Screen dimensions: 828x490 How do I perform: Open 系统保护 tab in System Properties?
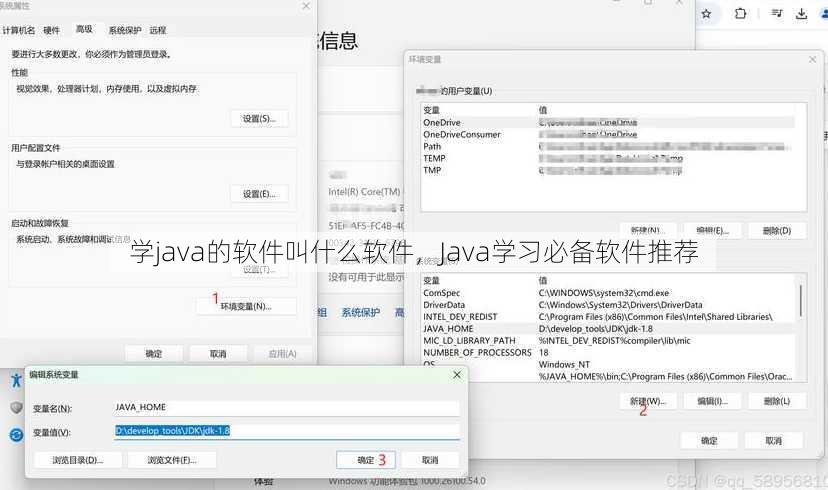tap(125, 30)
